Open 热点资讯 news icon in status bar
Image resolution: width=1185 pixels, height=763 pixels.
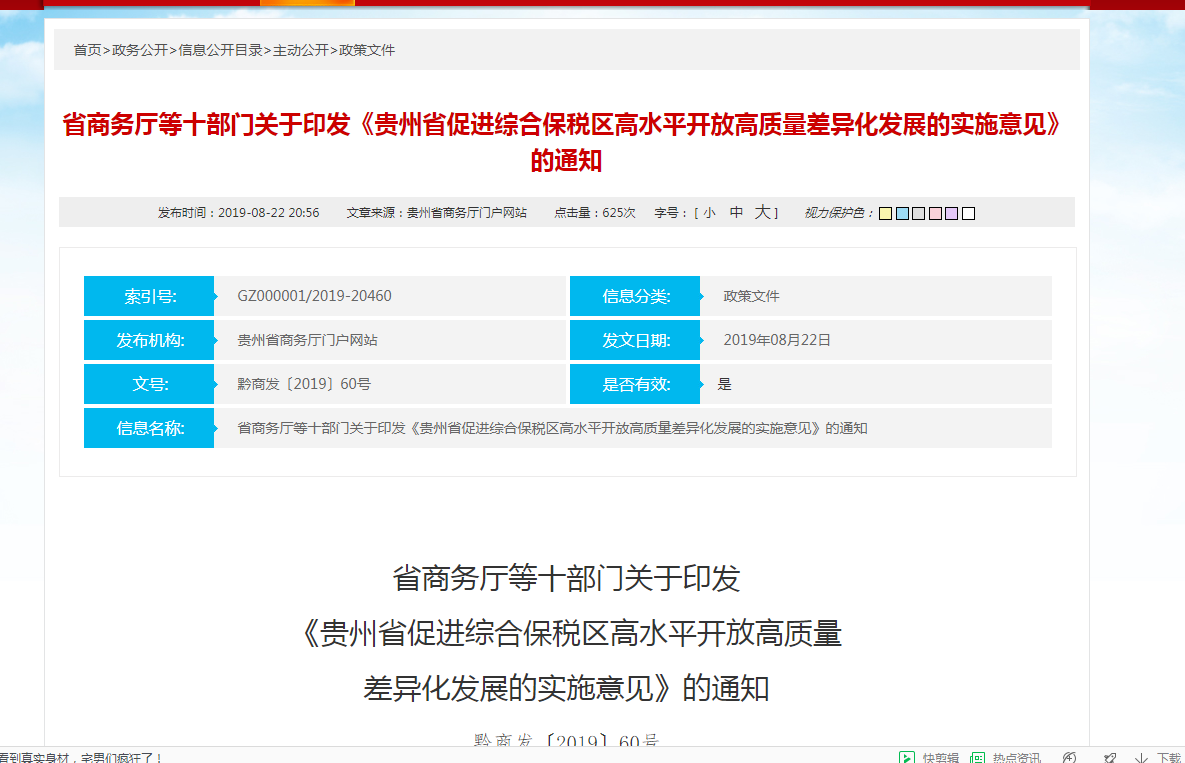click(x=977, y=757)
